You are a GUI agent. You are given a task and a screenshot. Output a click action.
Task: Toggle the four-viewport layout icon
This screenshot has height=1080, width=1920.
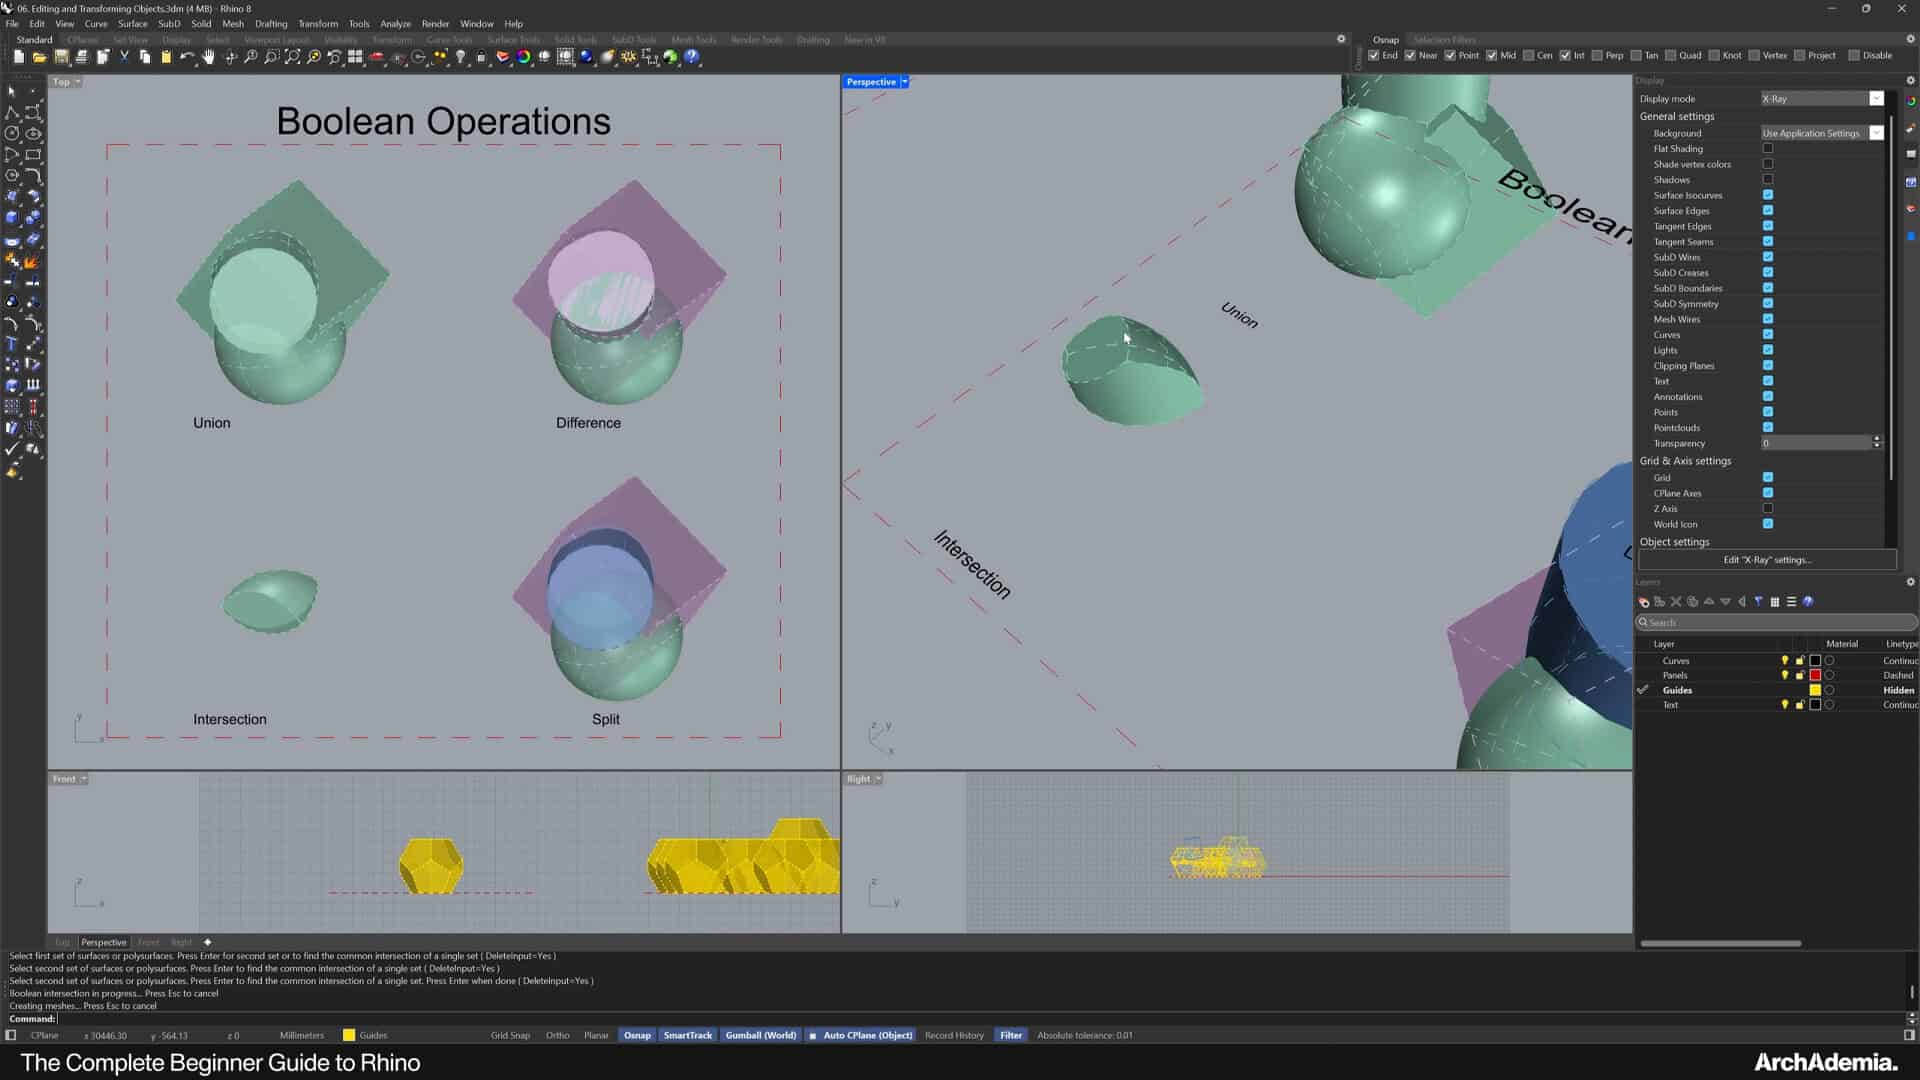(355, 57)
